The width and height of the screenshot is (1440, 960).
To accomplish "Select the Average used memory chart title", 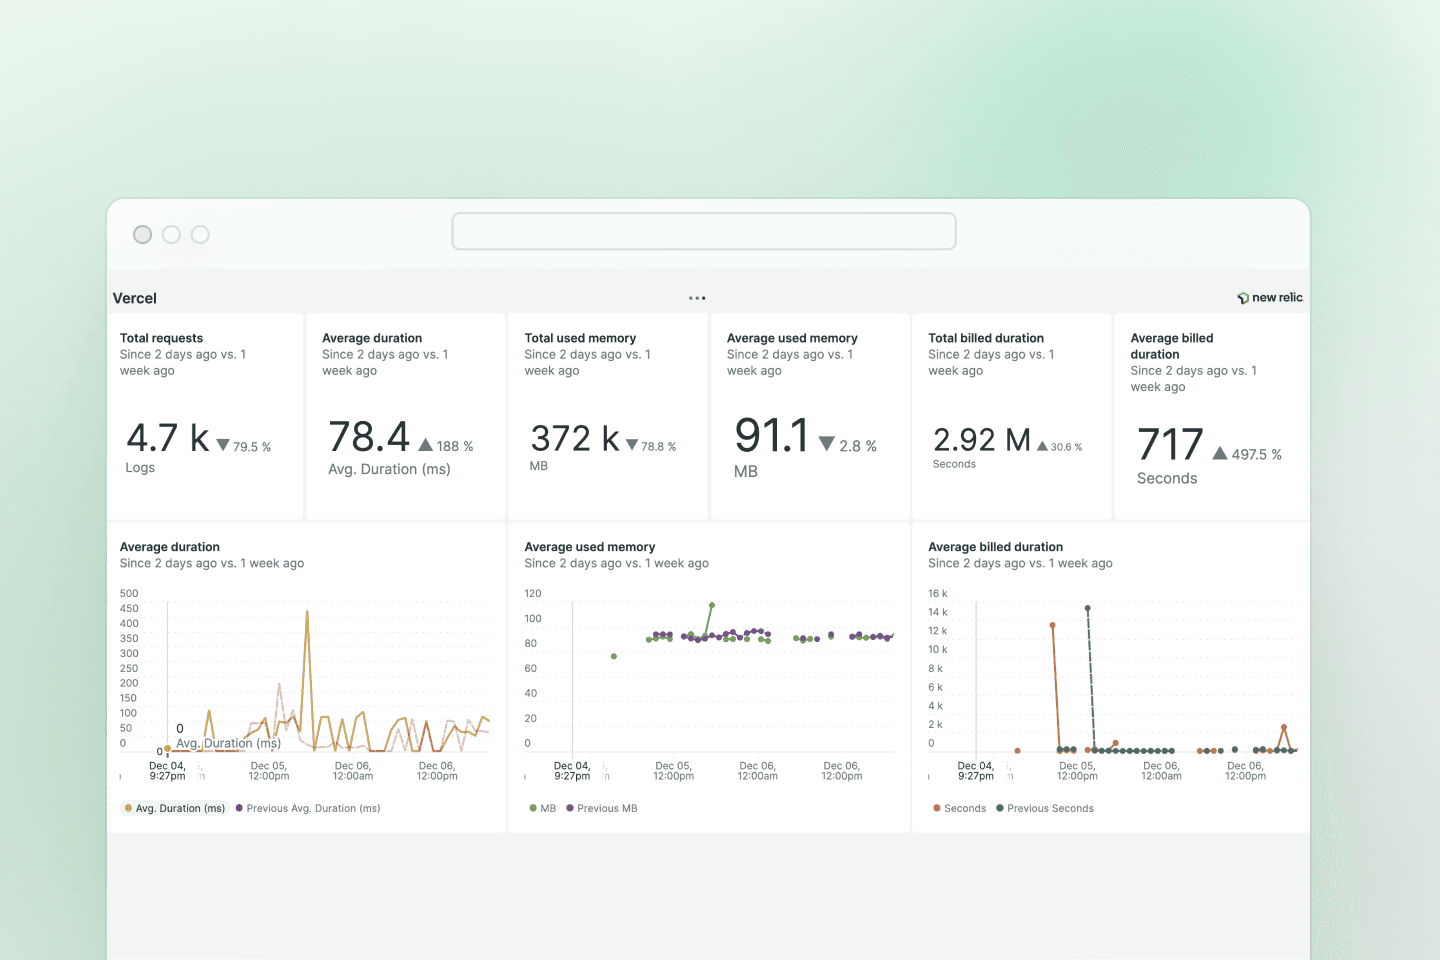I will click(590, 547).
